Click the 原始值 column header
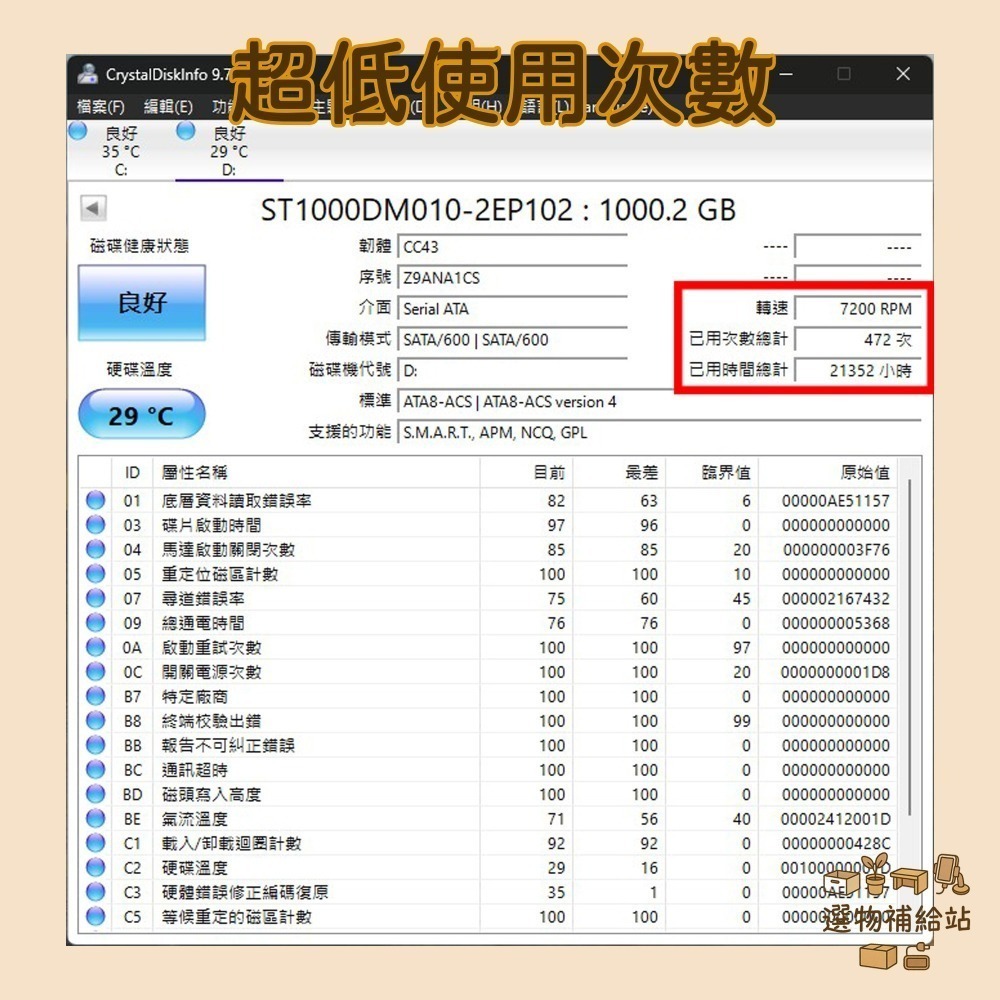The height and width of the screenshot is (1000, 1000). (x=828, y=473)
